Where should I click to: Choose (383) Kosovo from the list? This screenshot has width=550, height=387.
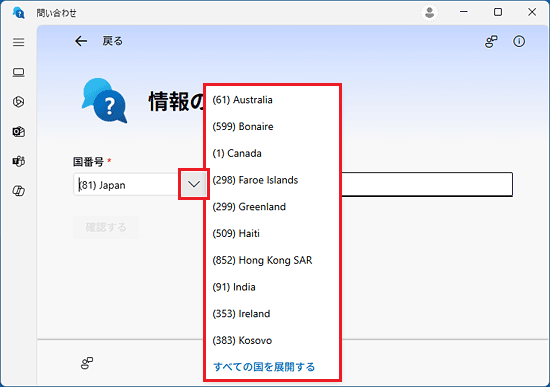pyautogui.click(x=273, y=340)
